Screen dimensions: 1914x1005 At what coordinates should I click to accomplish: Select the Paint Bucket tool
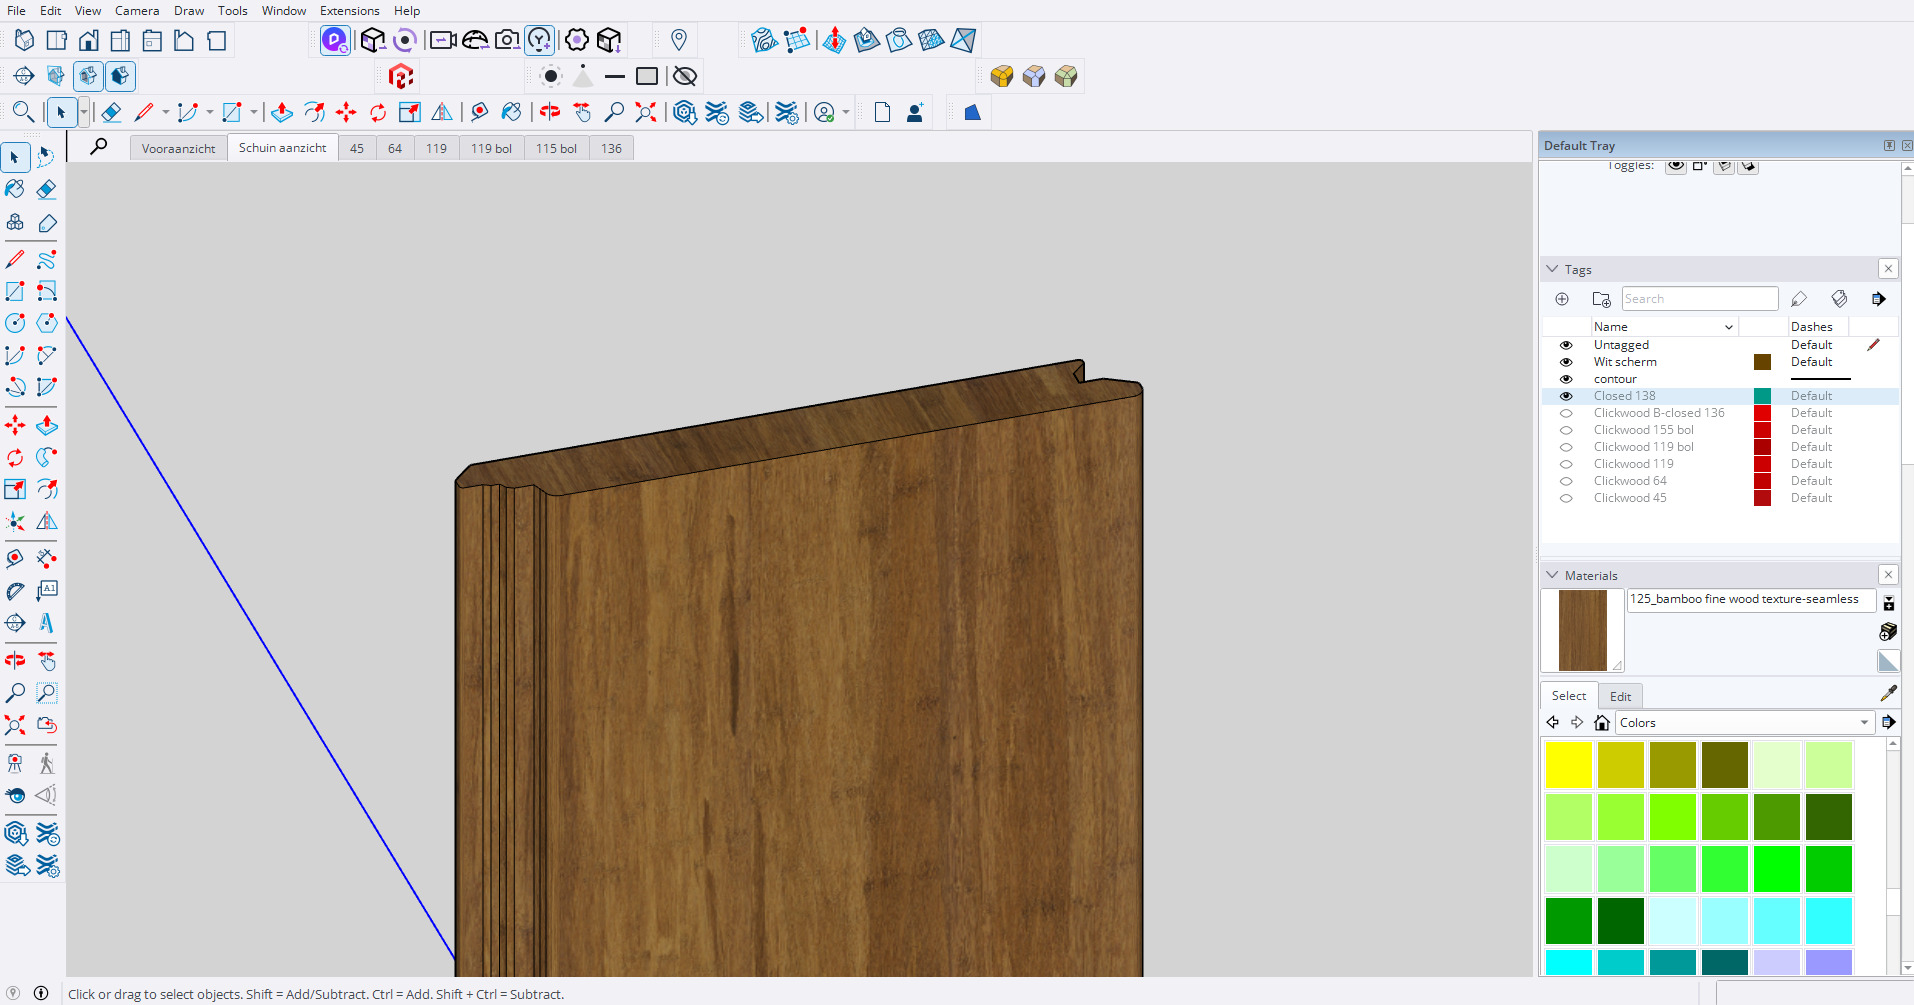15,189
